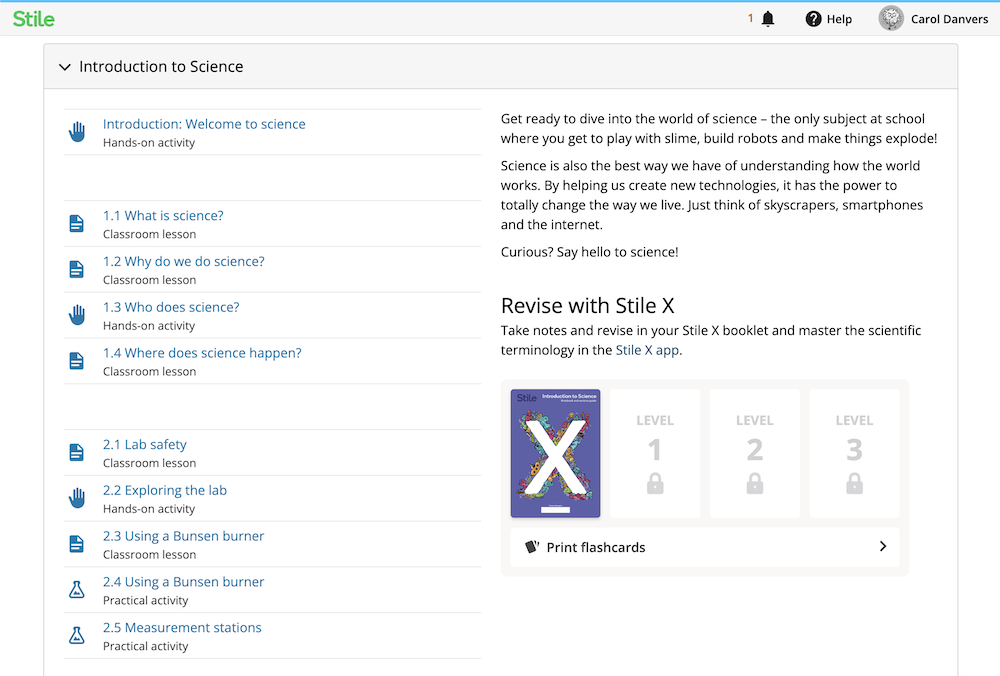
Task: Click document icon beside 1.4 Where does science happen?
Action: [77, 361]
